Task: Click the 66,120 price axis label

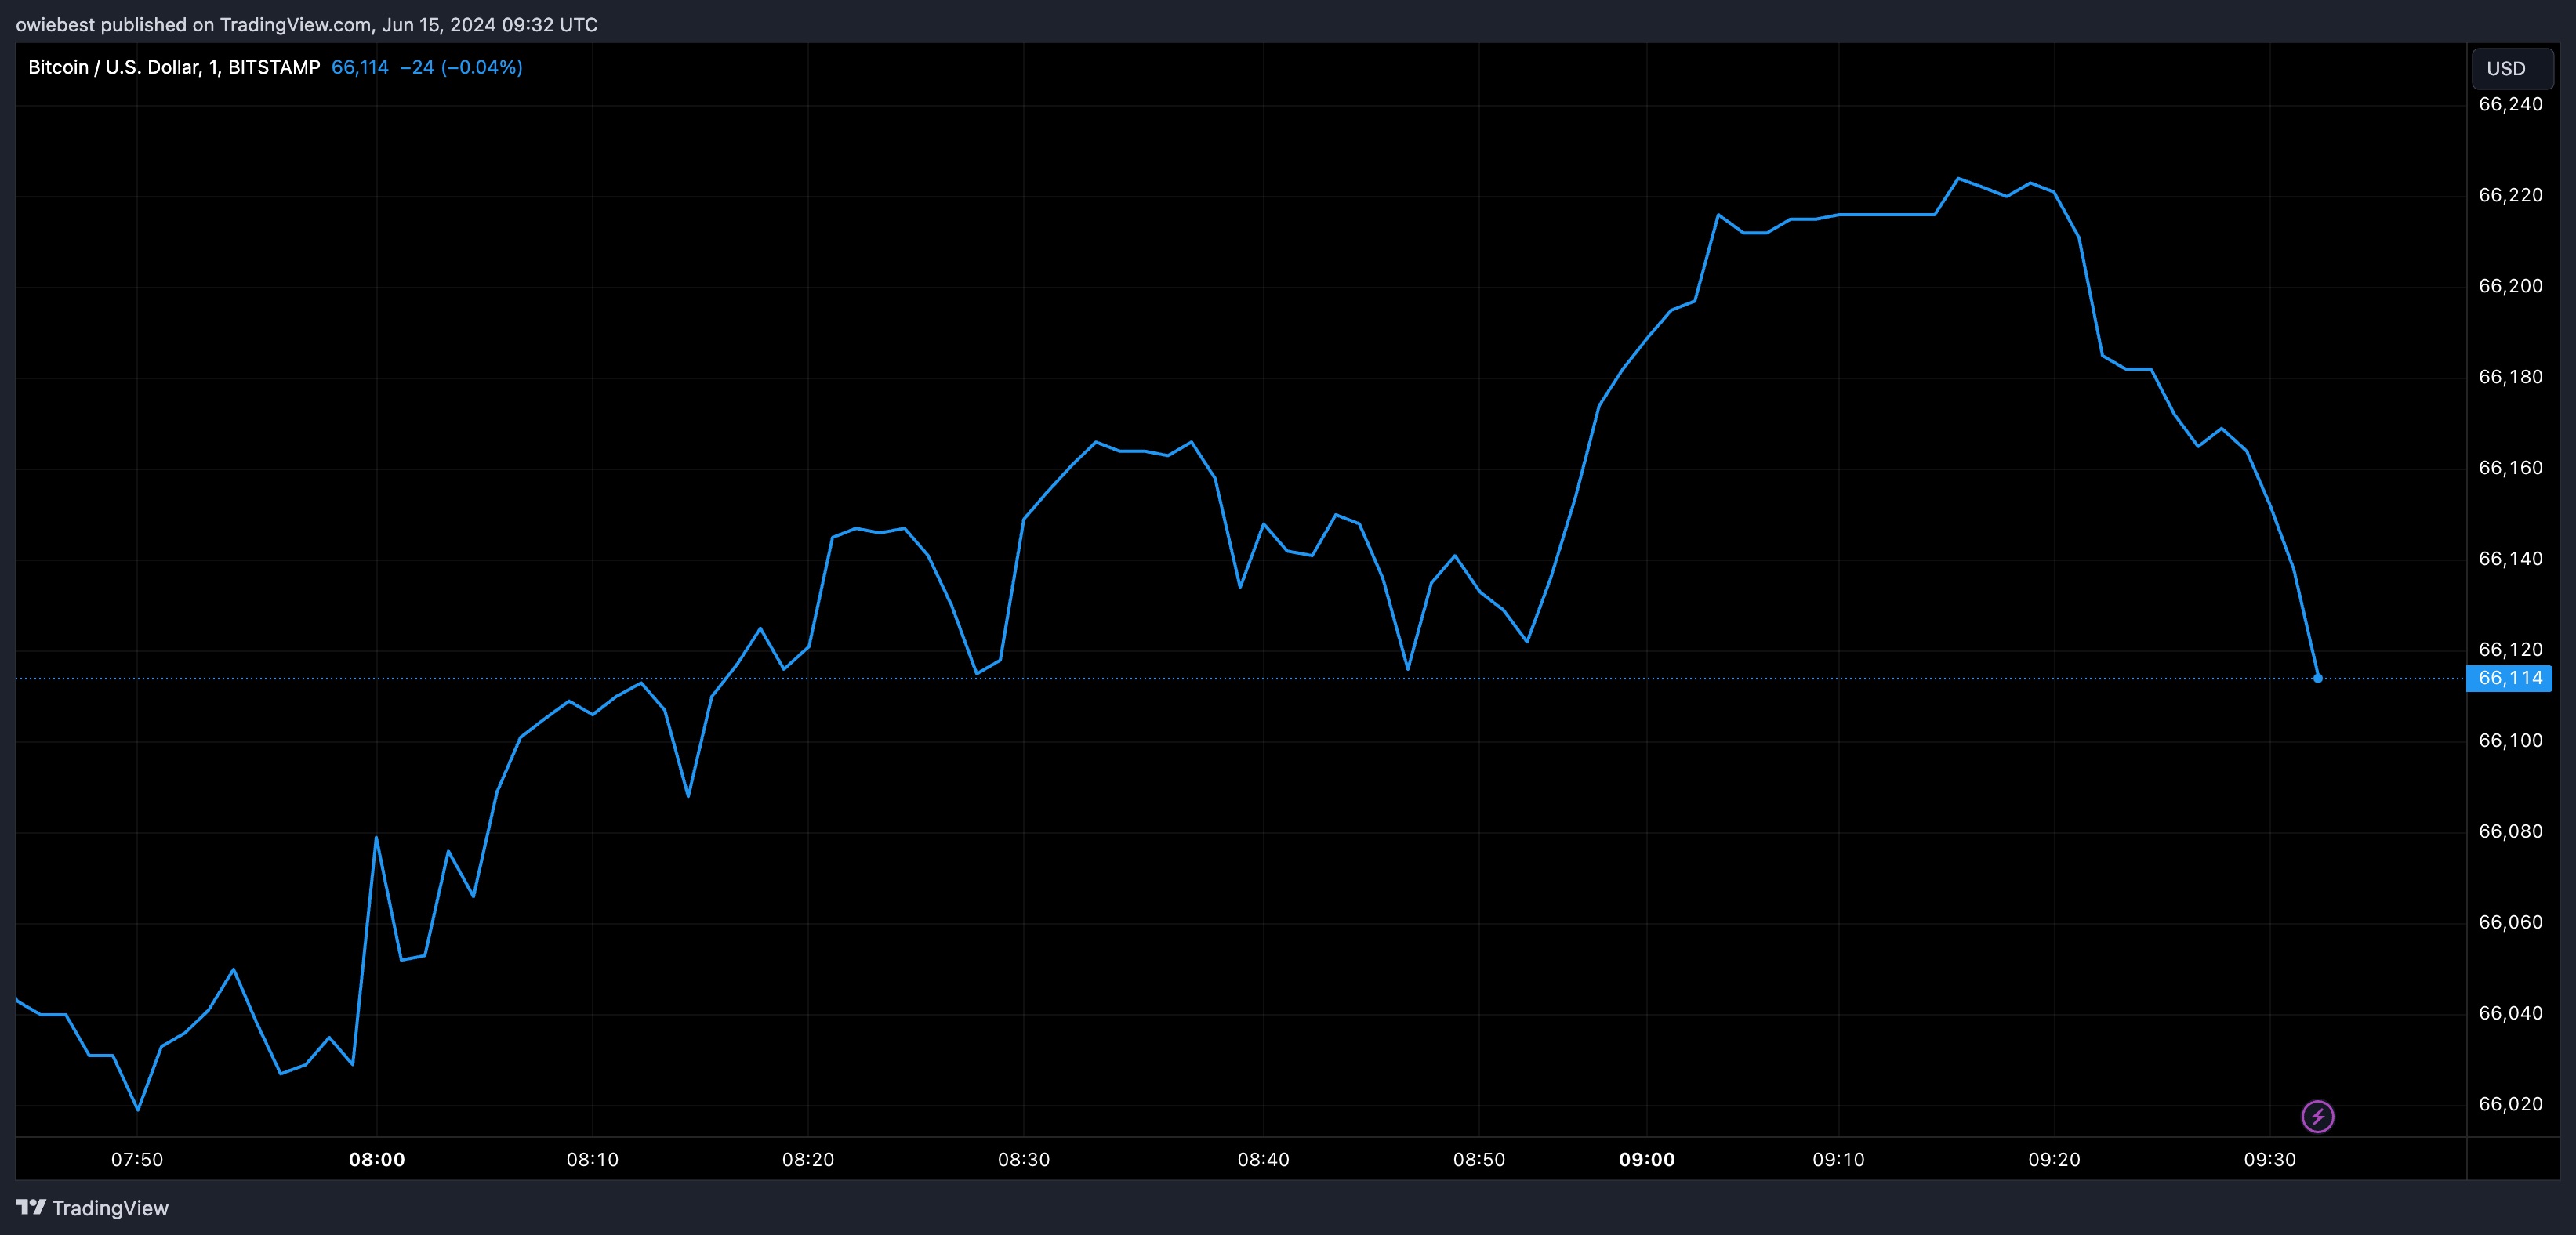Action: (x=2510, y=650)
